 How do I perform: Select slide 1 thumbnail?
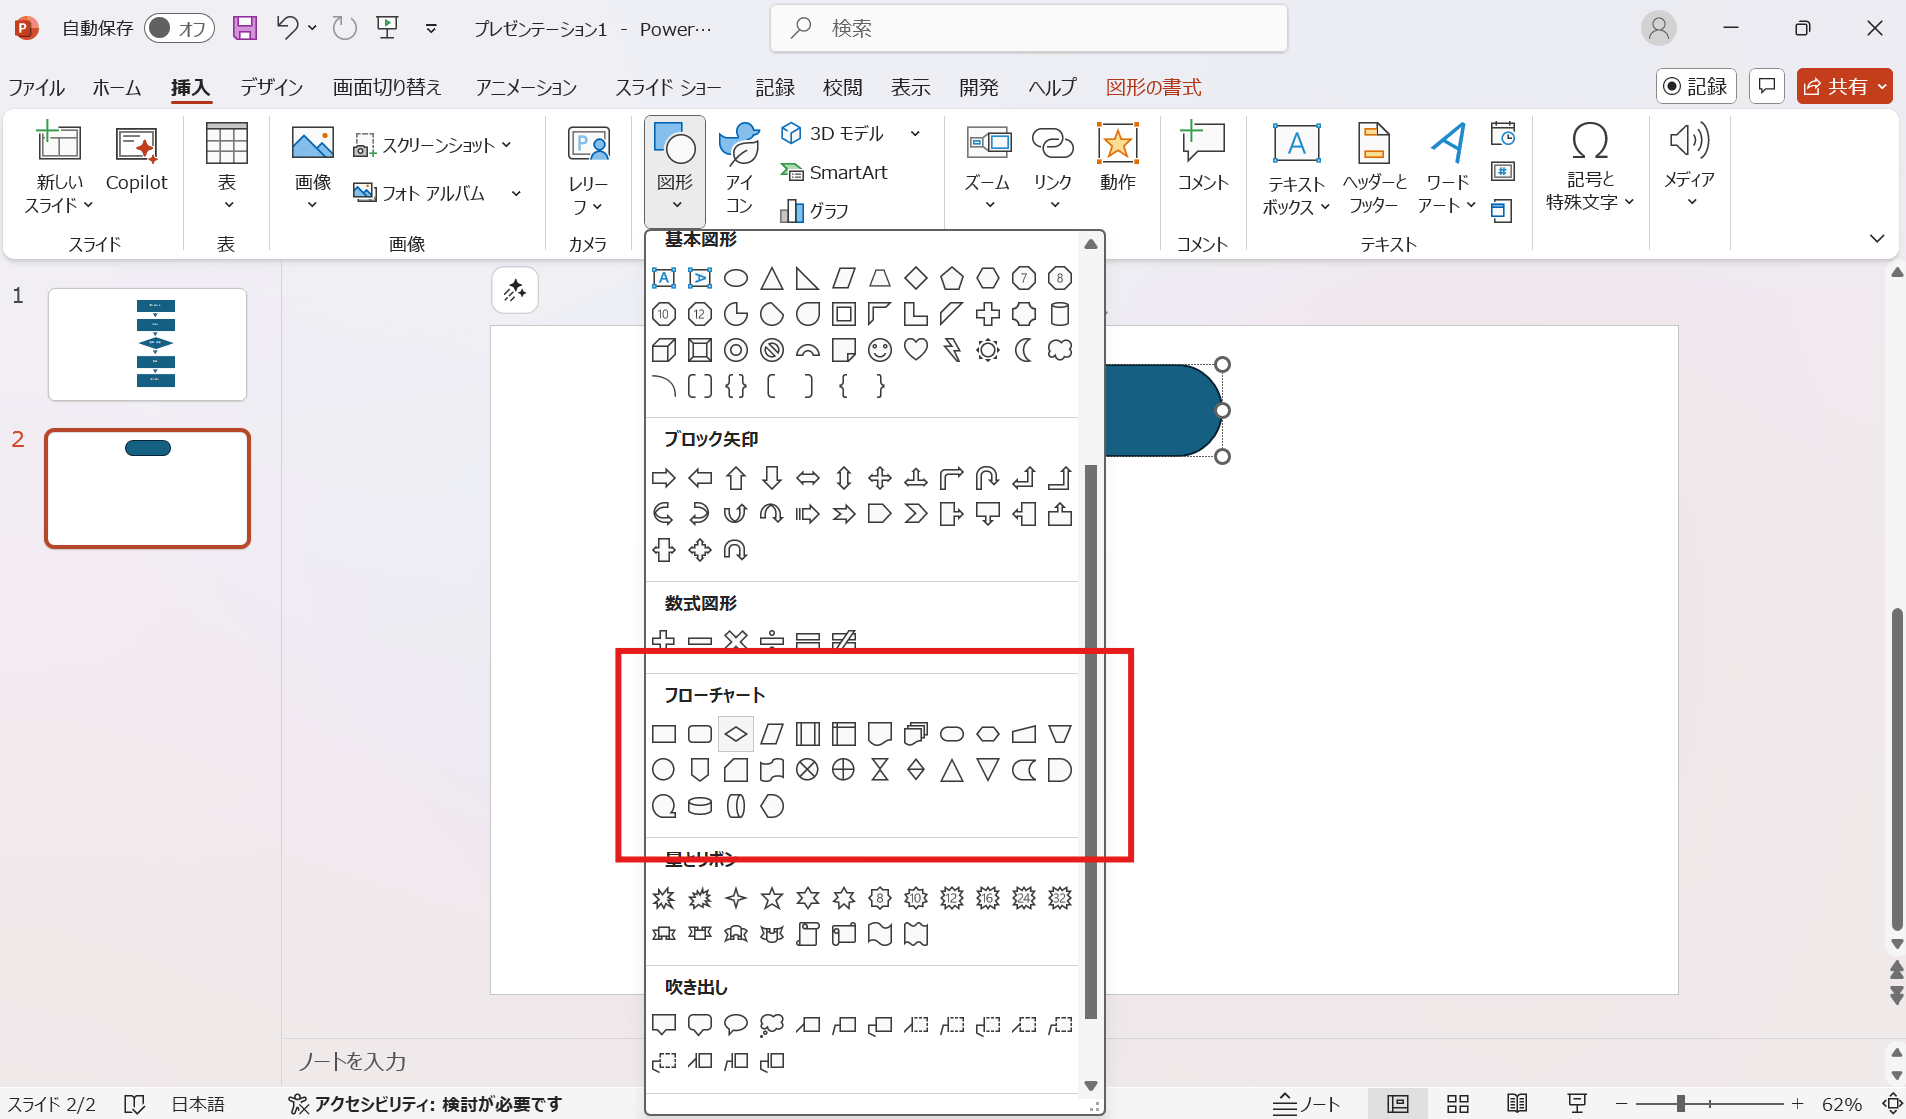(x=147, y=344)
